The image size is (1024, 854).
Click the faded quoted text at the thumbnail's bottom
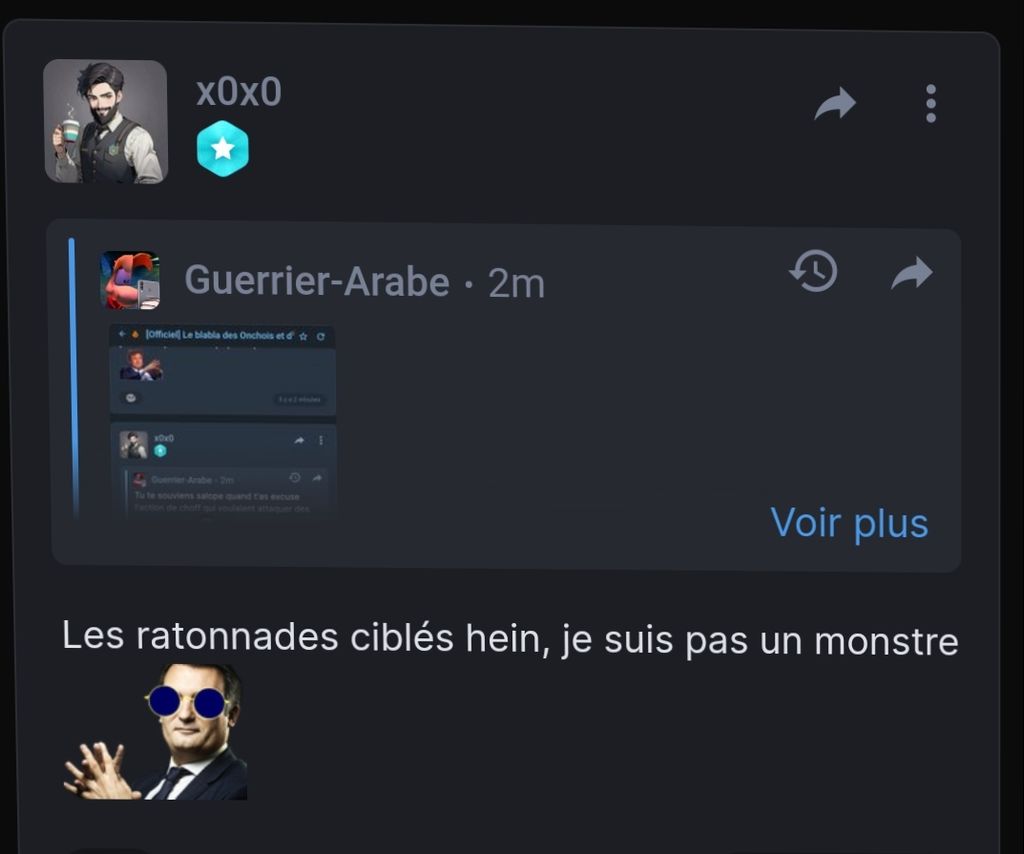click(222, 501)
